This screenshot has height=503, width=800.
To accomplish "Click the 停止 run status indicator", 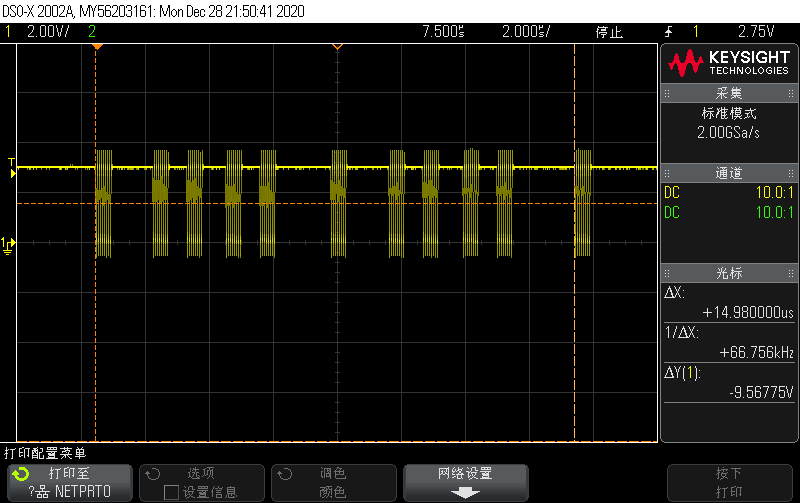I will pyautogui.click(x=609, y=32).
